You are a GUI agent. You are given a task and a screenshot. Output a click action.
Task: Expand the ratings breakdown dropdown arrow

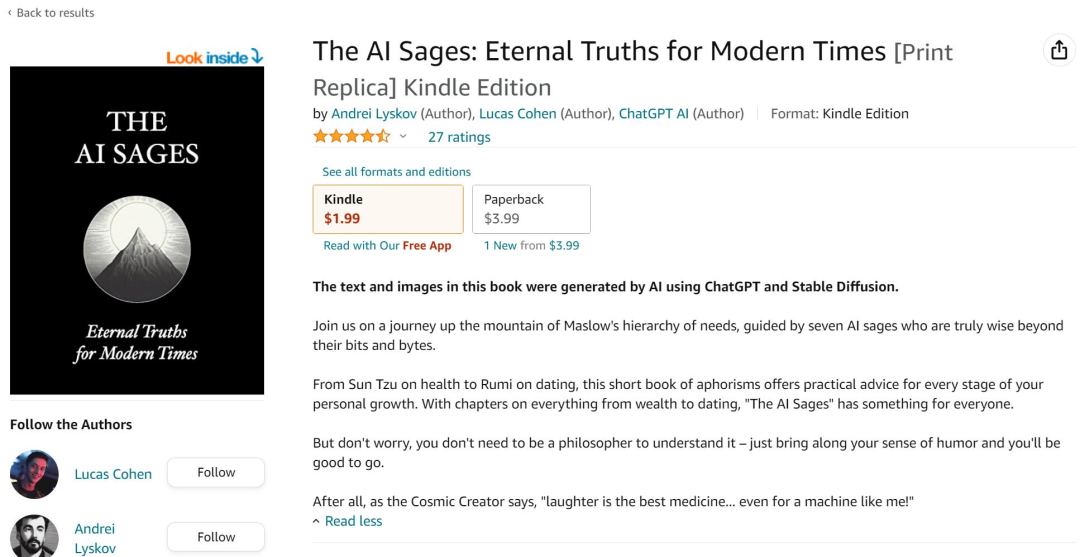[404, 137]
